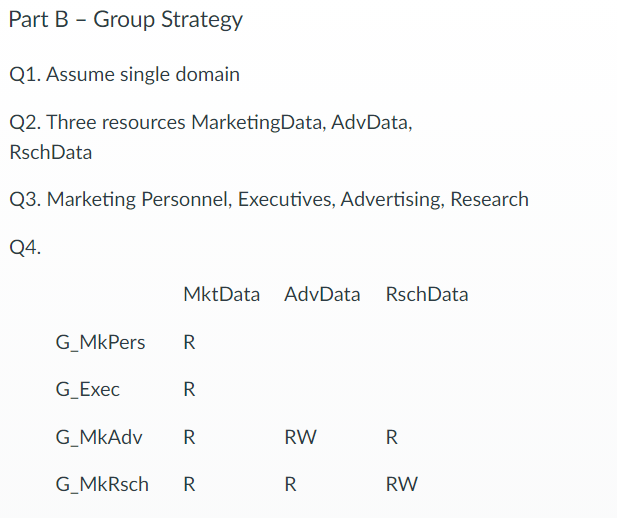Click the 'Q1. Assume single domain' line
Screen dimensions: 617x518
pos(124,74)
